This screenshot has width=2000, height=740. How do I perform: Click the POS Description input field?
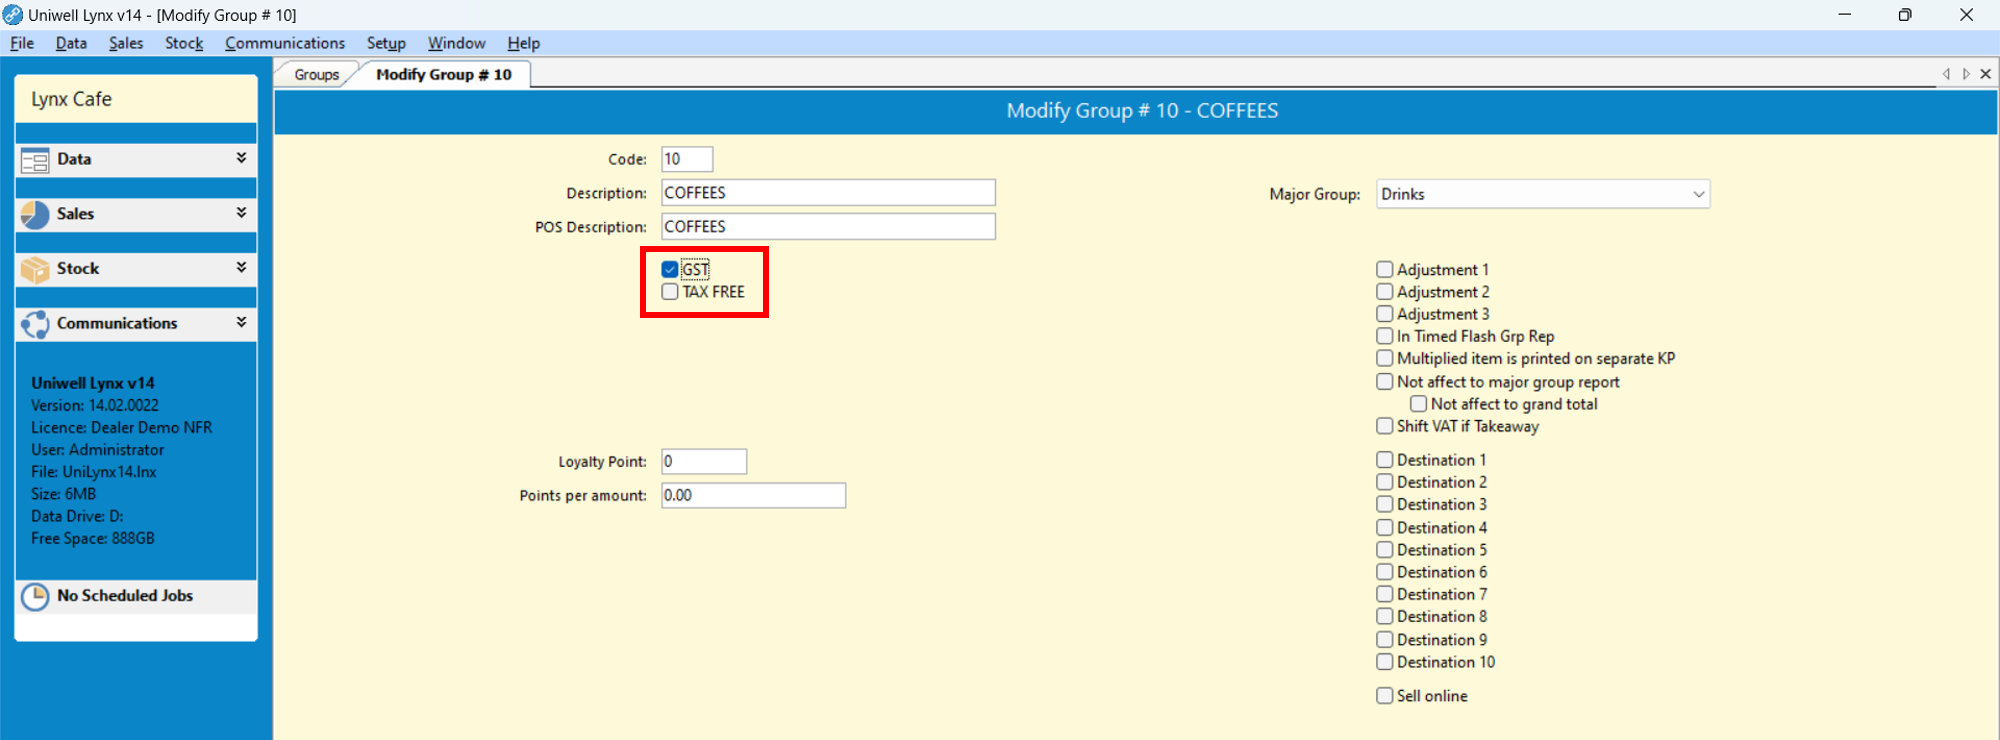[x=828, y=227]
